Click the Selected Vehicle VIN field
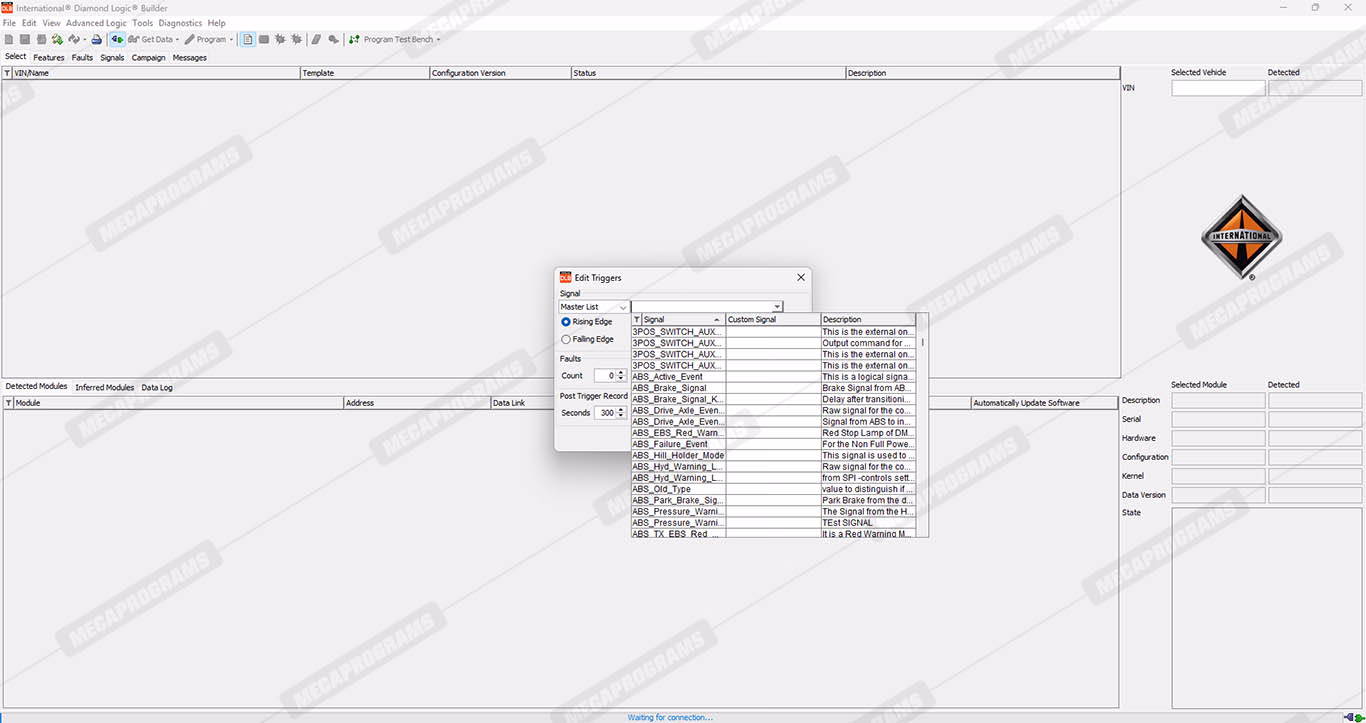The image size is (1366, 723). (x=1218, y=88)
